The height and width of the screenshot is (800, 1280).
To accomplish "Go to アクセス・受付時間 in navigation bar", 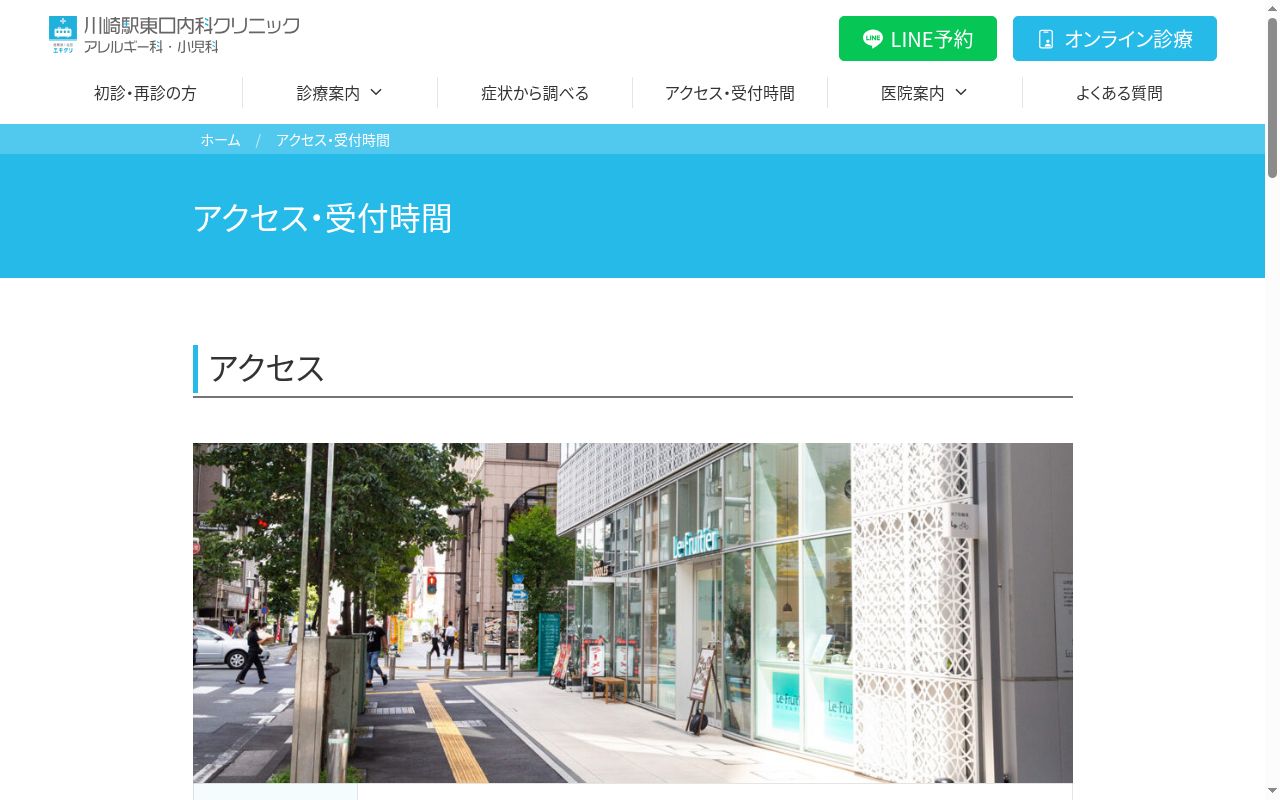I will click(x=730, y=93).
